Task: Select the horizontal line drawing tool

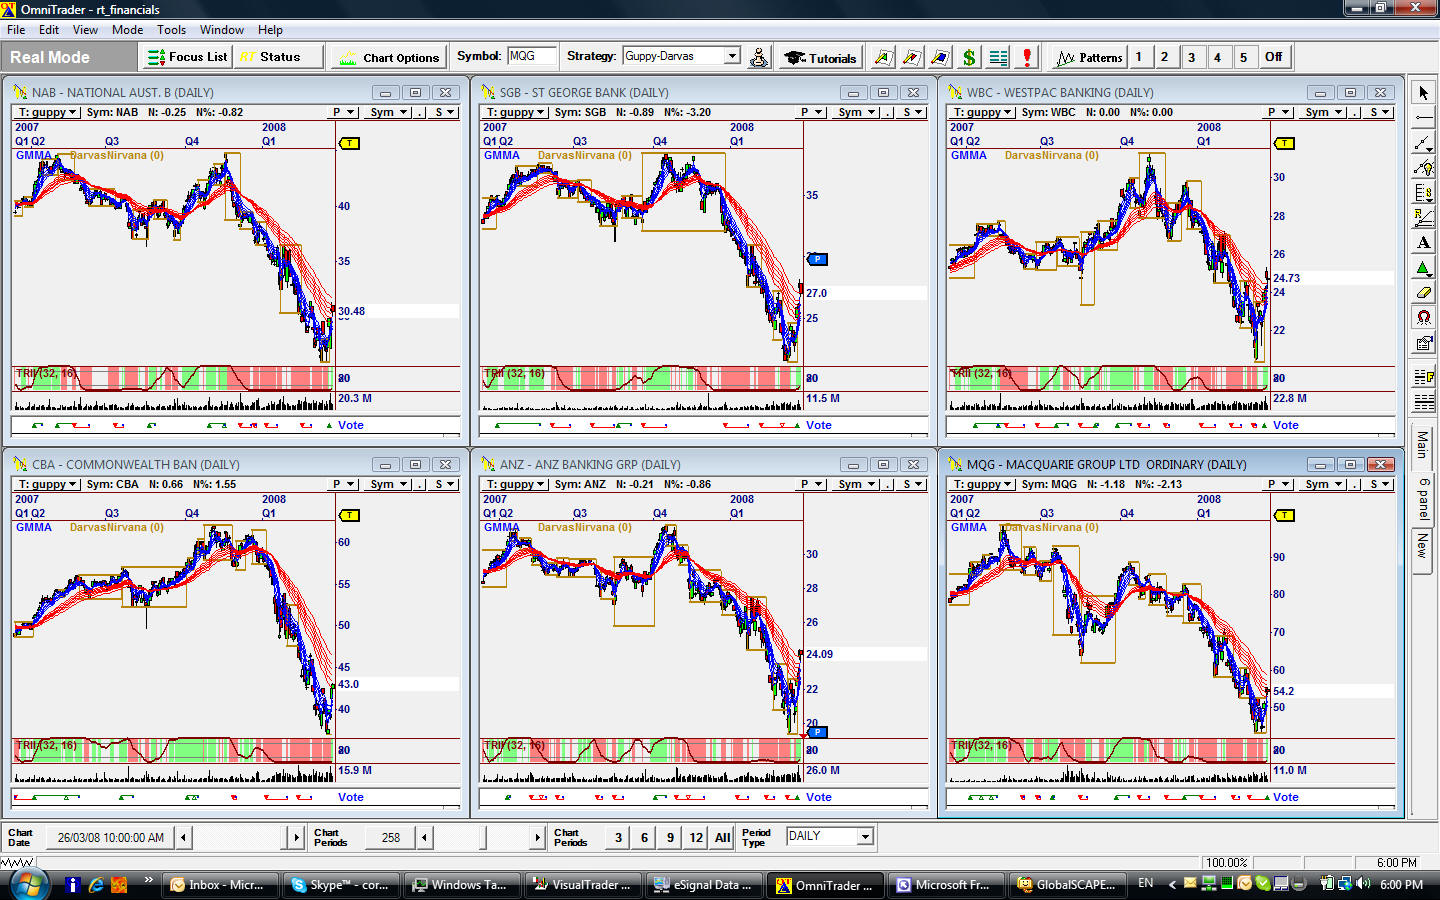Action: [1423, 118]
